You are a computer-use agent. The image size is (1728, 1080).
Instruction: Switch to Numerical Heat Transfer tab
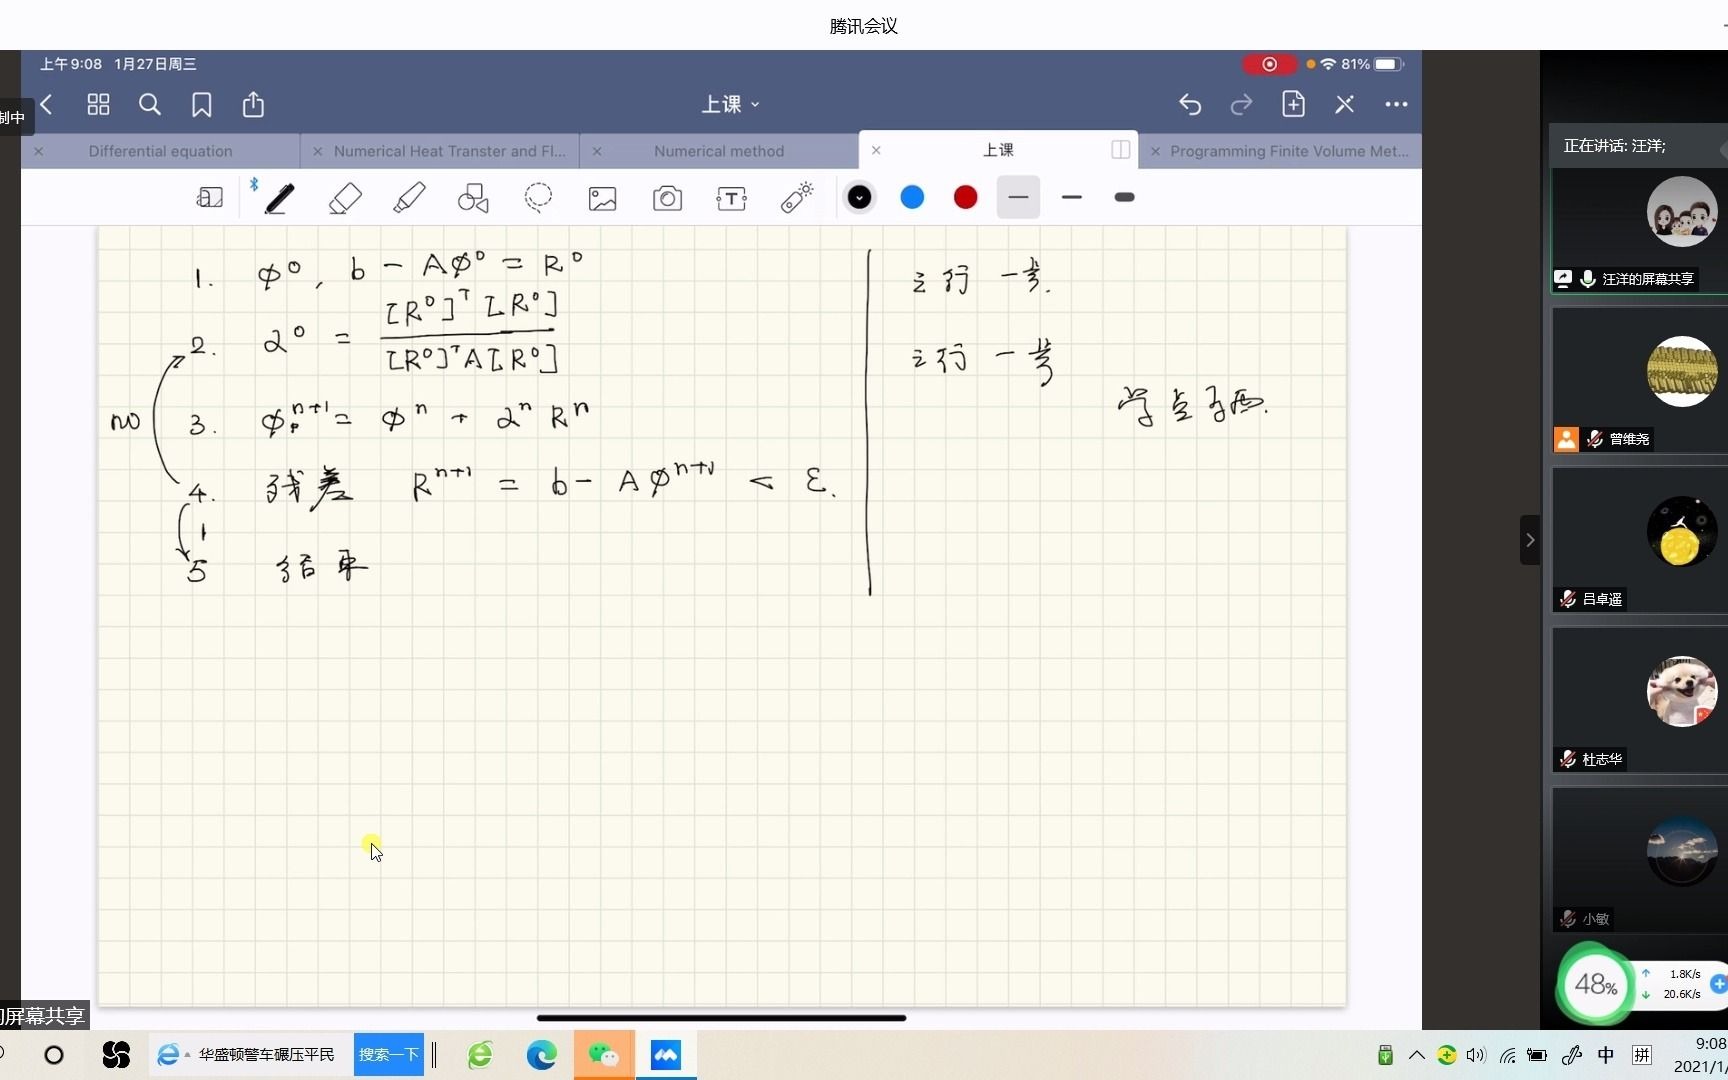click(449, 151)
